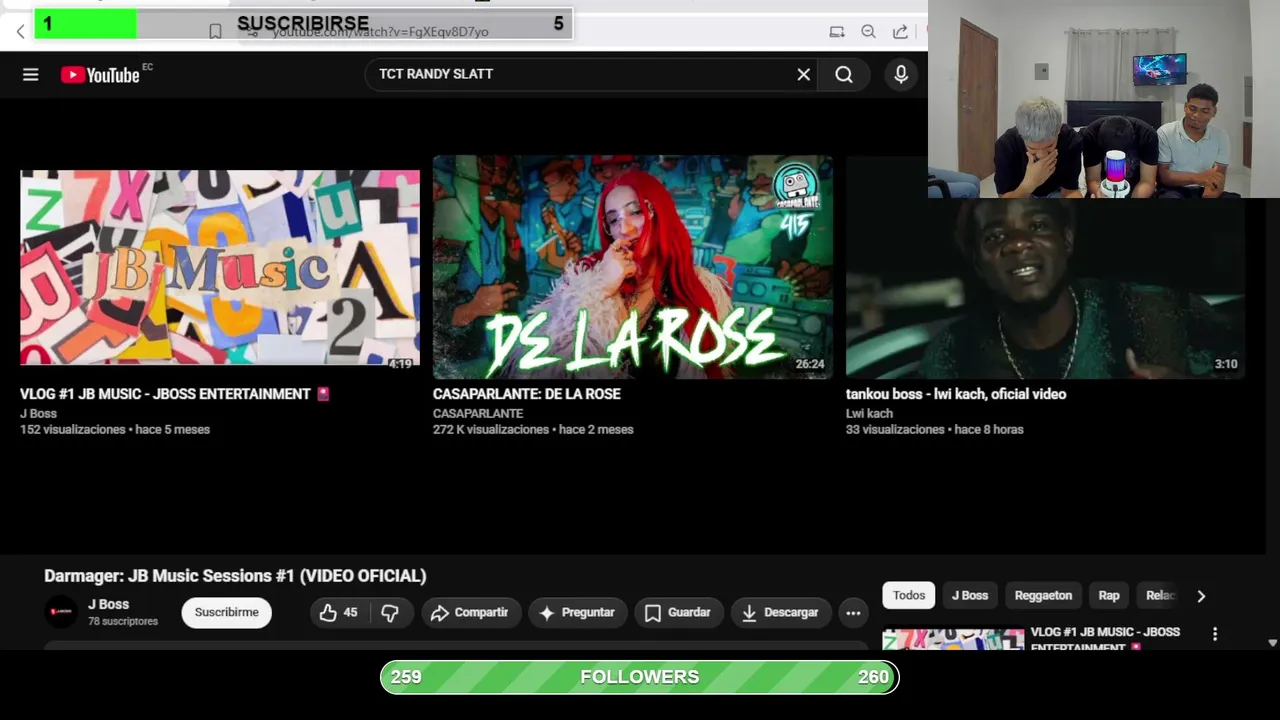1280x720 pixels.
Task: Select the Todos filter chip
Action: click(909, 595)
